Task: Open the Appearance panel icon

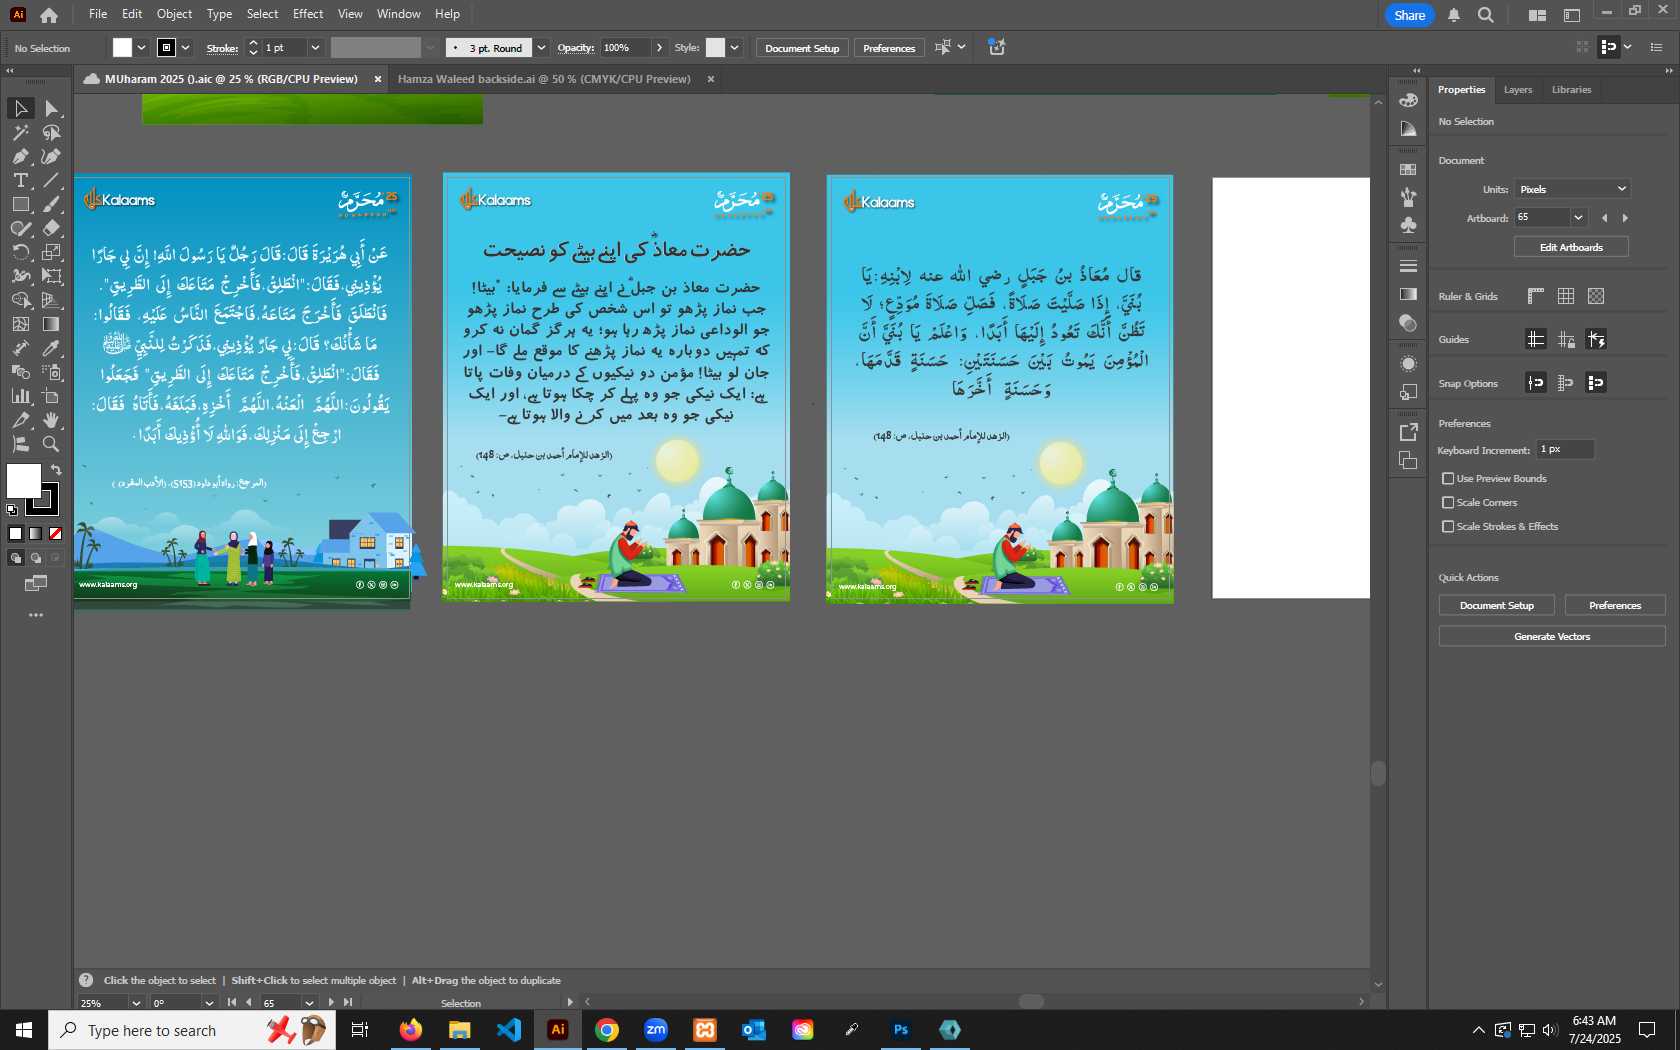Action: 1408,364
